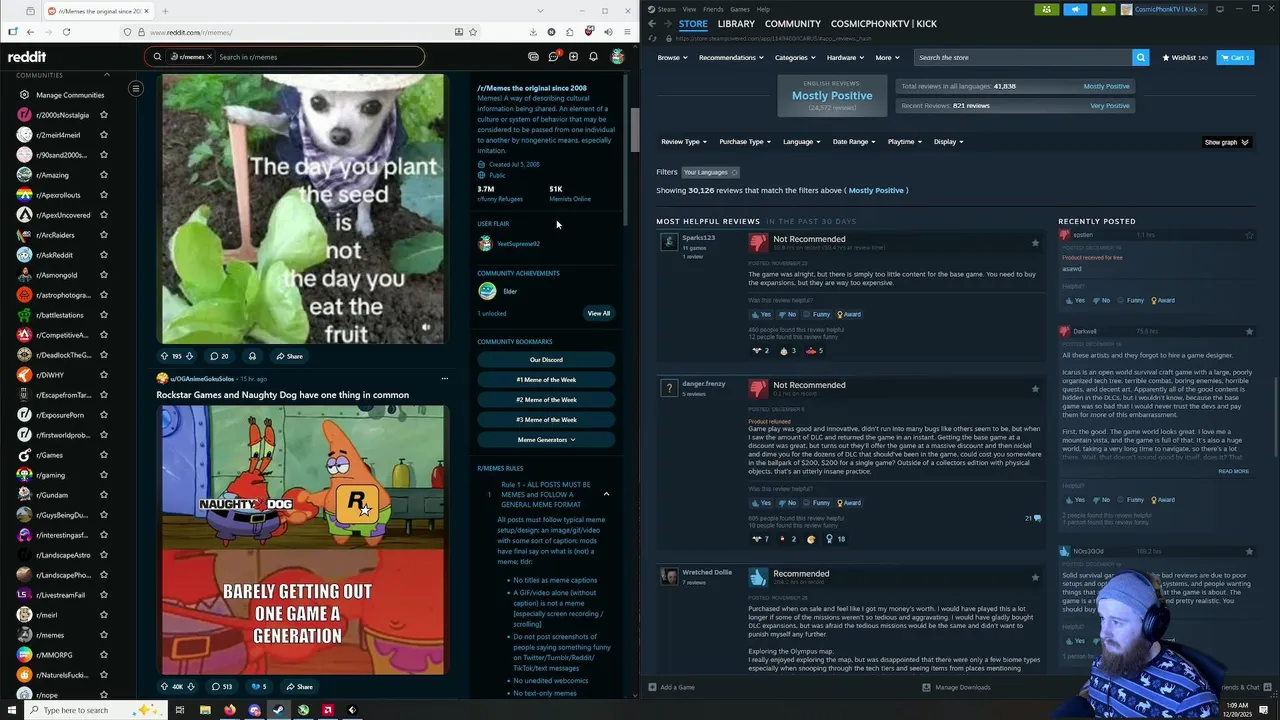The width and height of the screenshot is (1280, 720).
Task: Give an award on the seed post
Action: point(252,356)
